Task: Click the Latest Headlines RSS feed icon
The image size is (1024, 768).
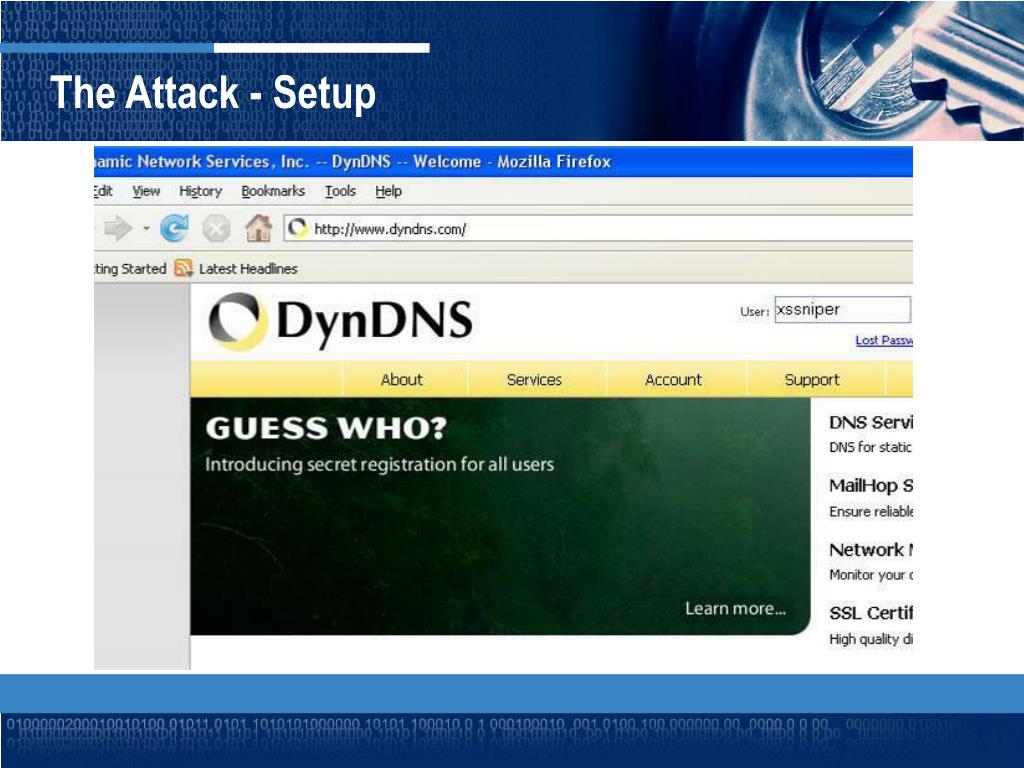Action: pyautogui.click(x=184, y=268)
